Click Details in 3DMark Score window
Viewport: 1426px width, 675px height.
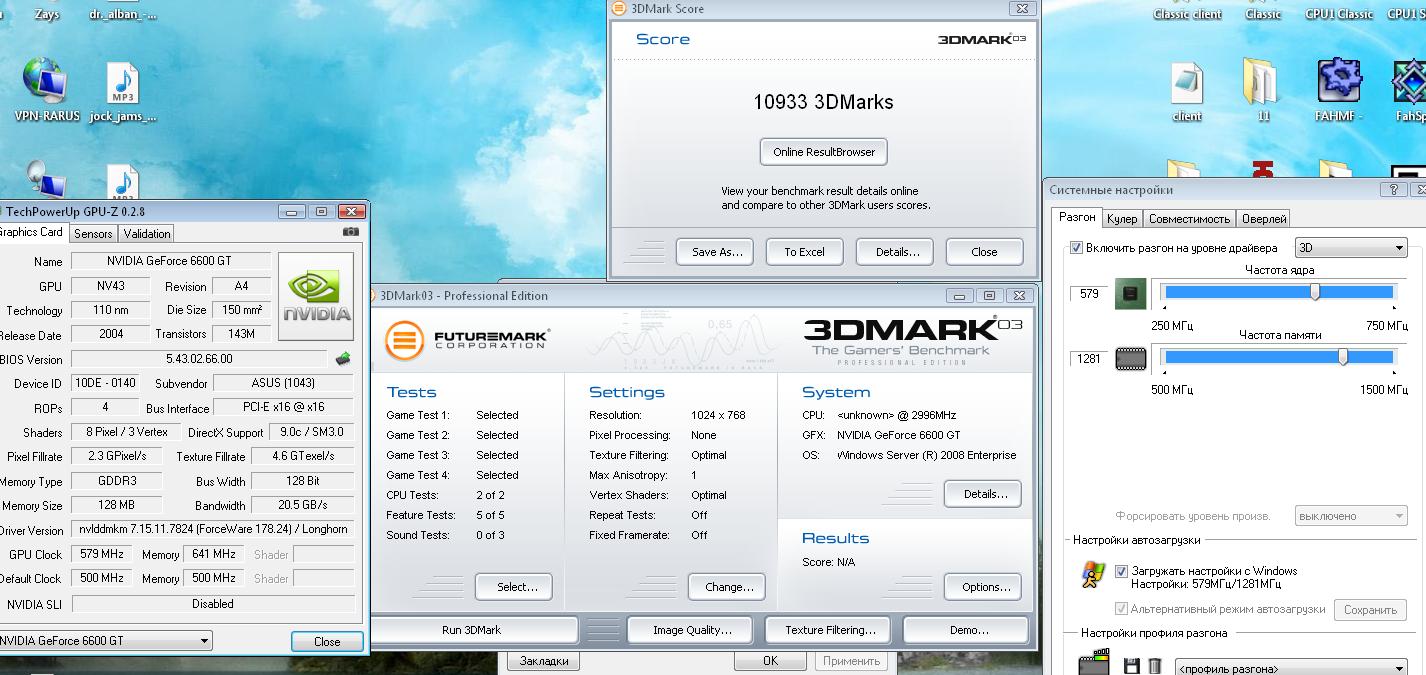tap(897, 252)
